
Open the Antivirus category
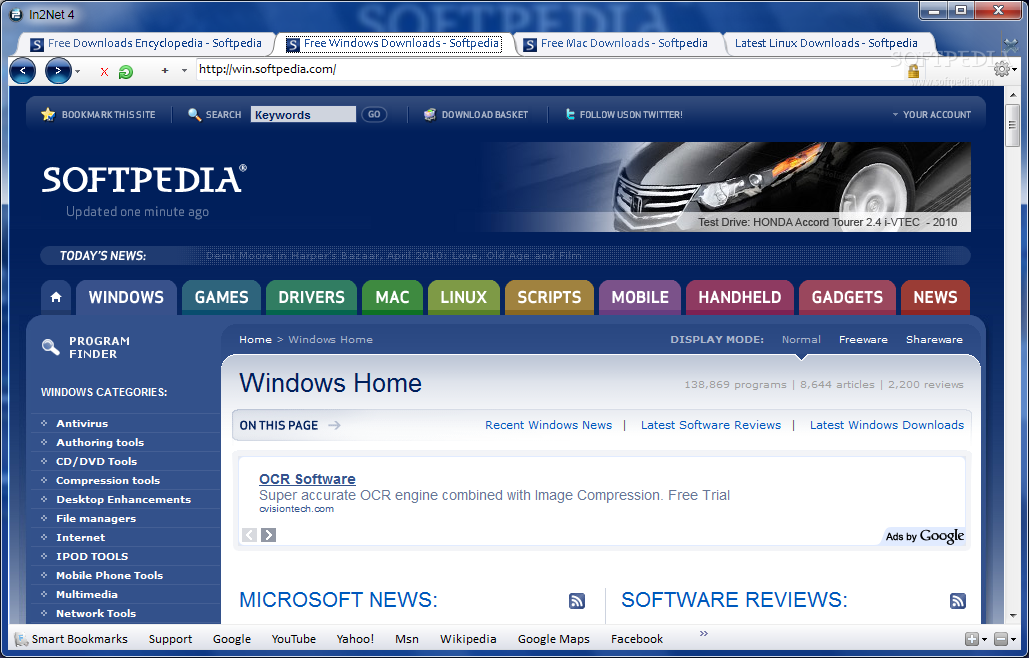82,424
